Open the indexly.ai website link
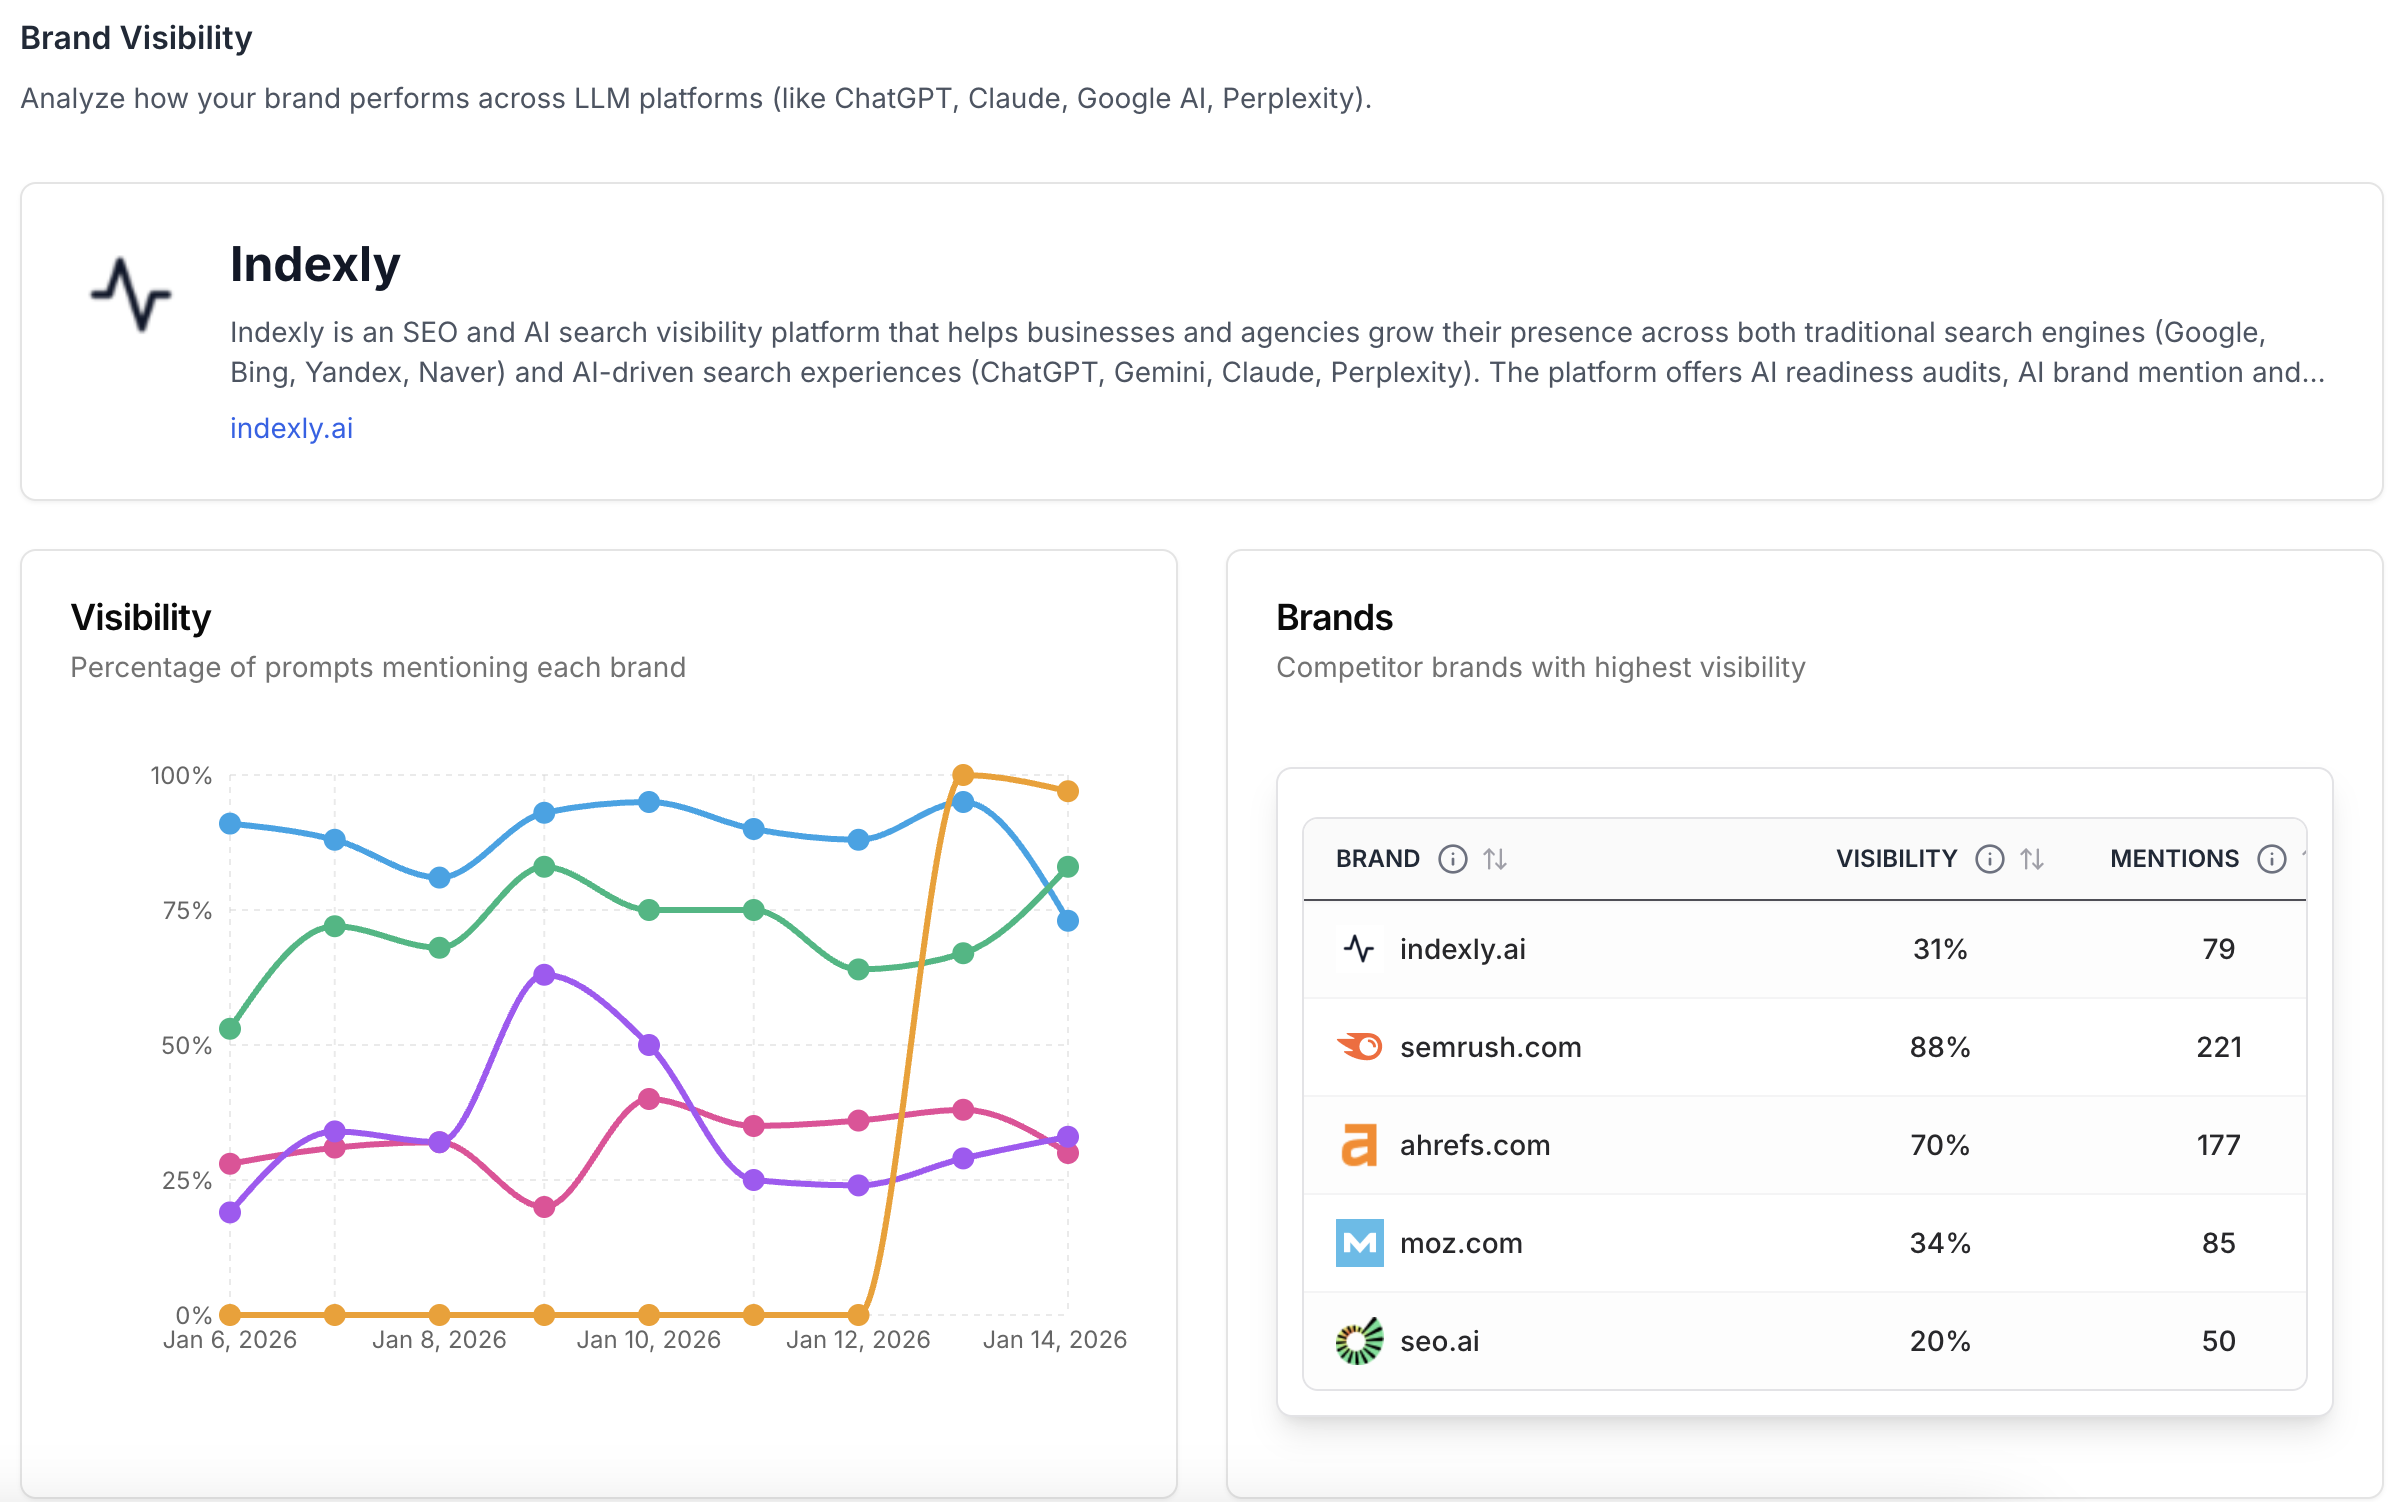The height and width of the screenshot is (1502, 2396). (291, 428)
